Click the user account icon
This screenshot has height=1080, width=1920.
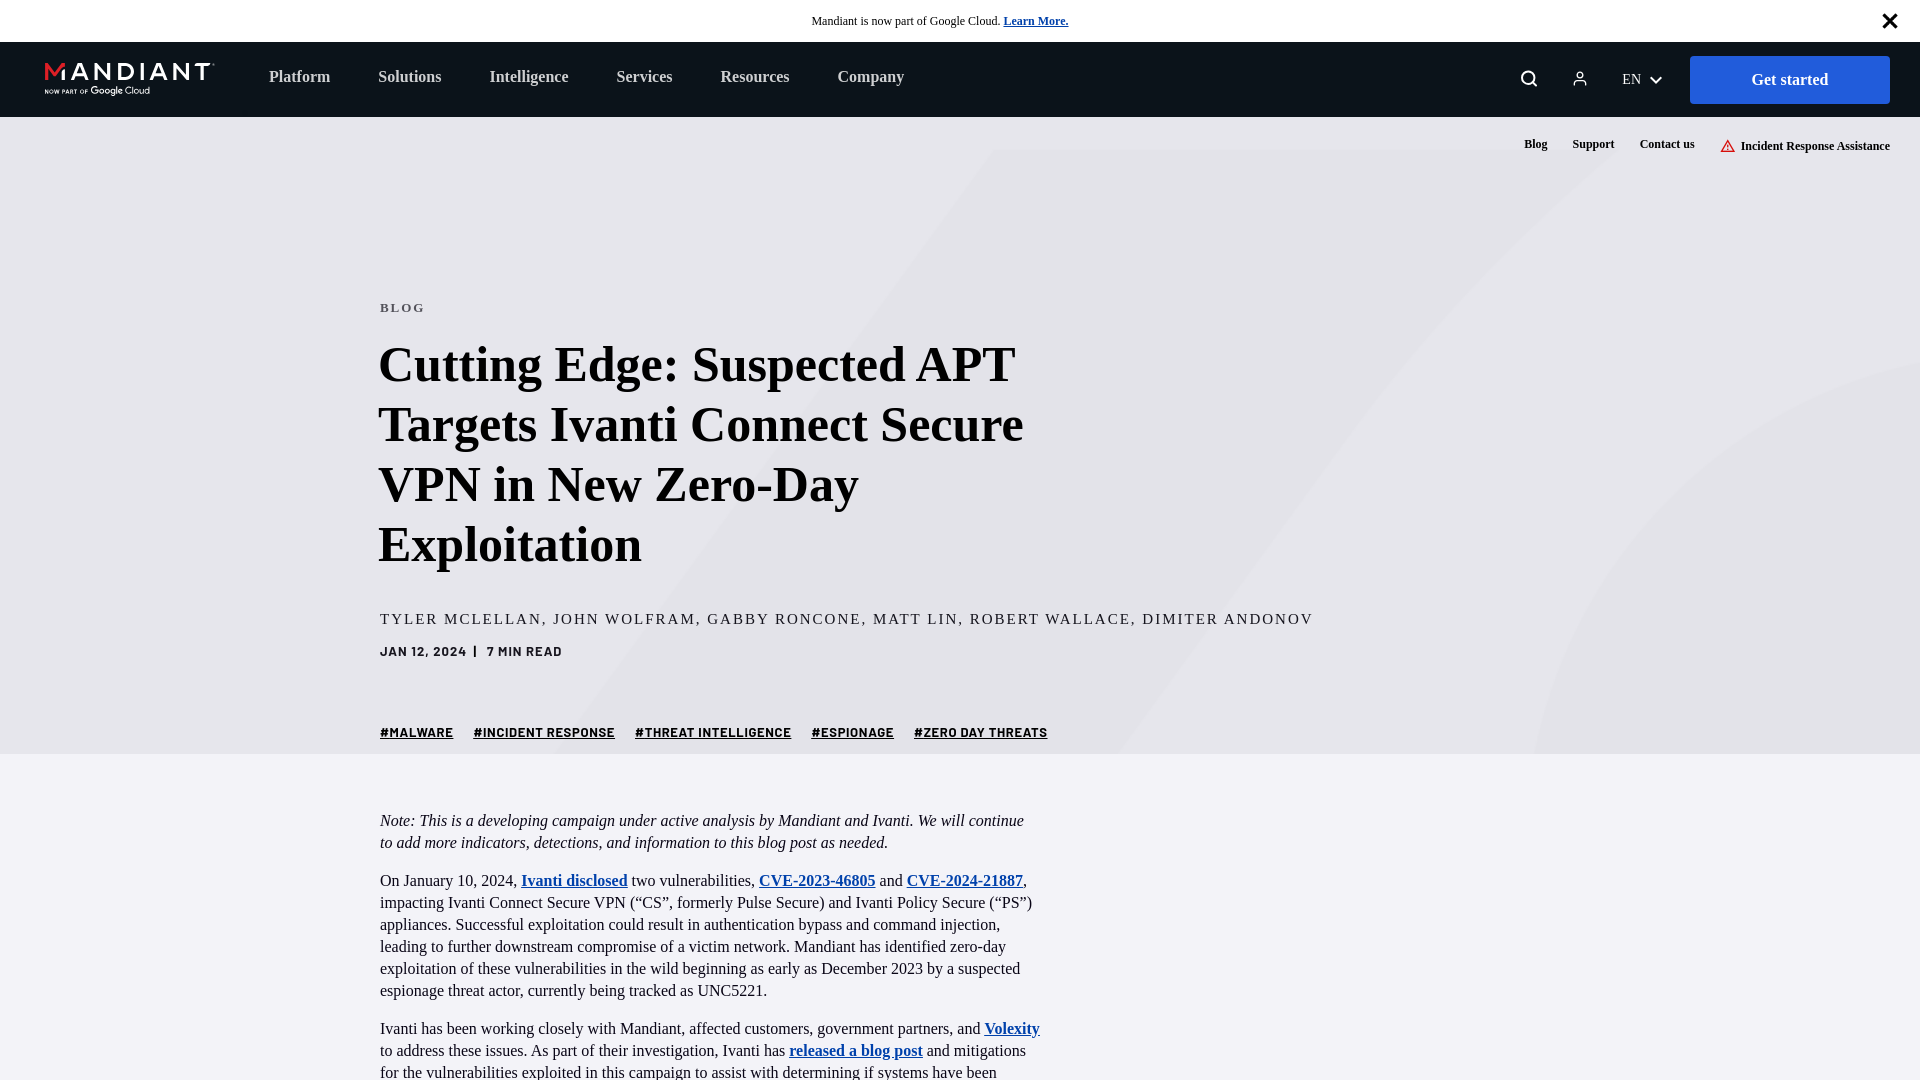click(x=1580, y=78)
